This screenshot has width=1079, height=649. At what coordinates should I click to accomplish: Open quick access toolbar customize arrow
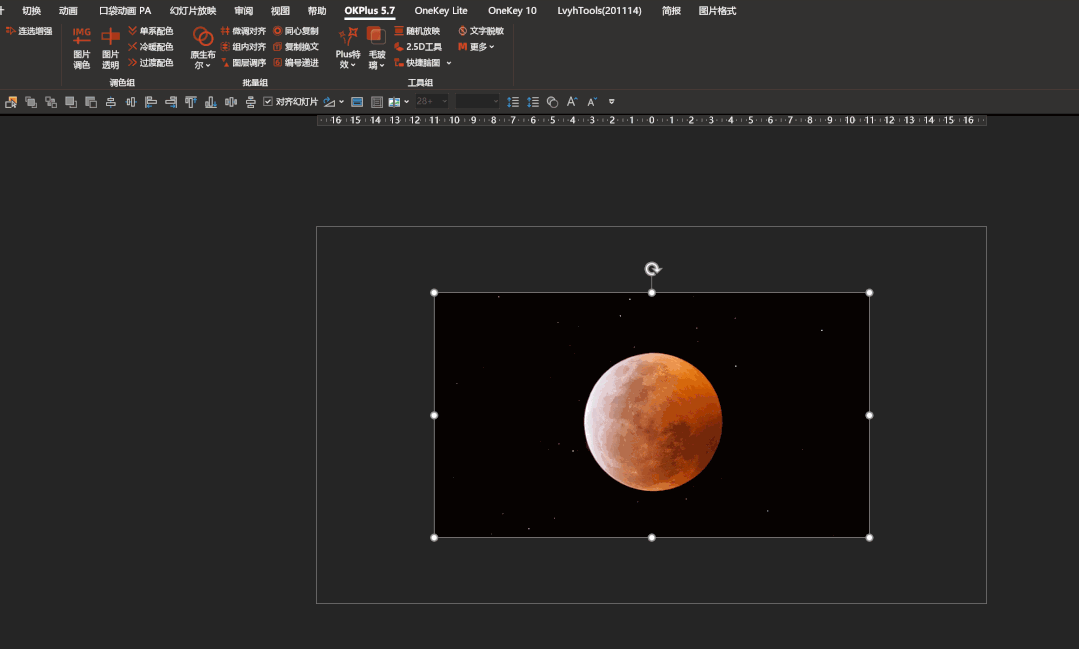[611, 102]
